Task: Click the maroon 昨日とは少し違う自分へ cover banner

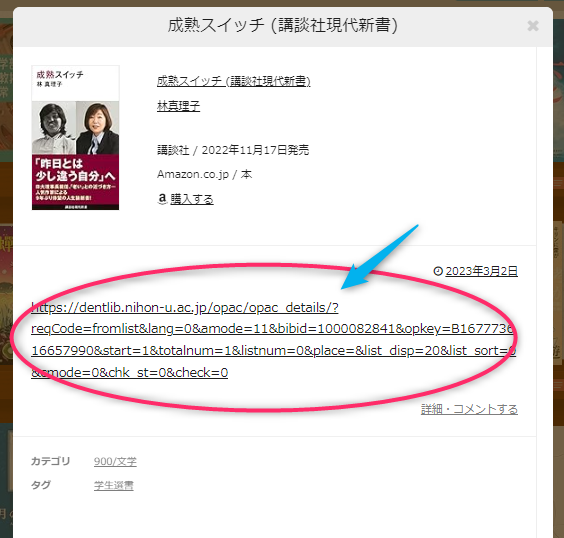Action: pos(76,182)
